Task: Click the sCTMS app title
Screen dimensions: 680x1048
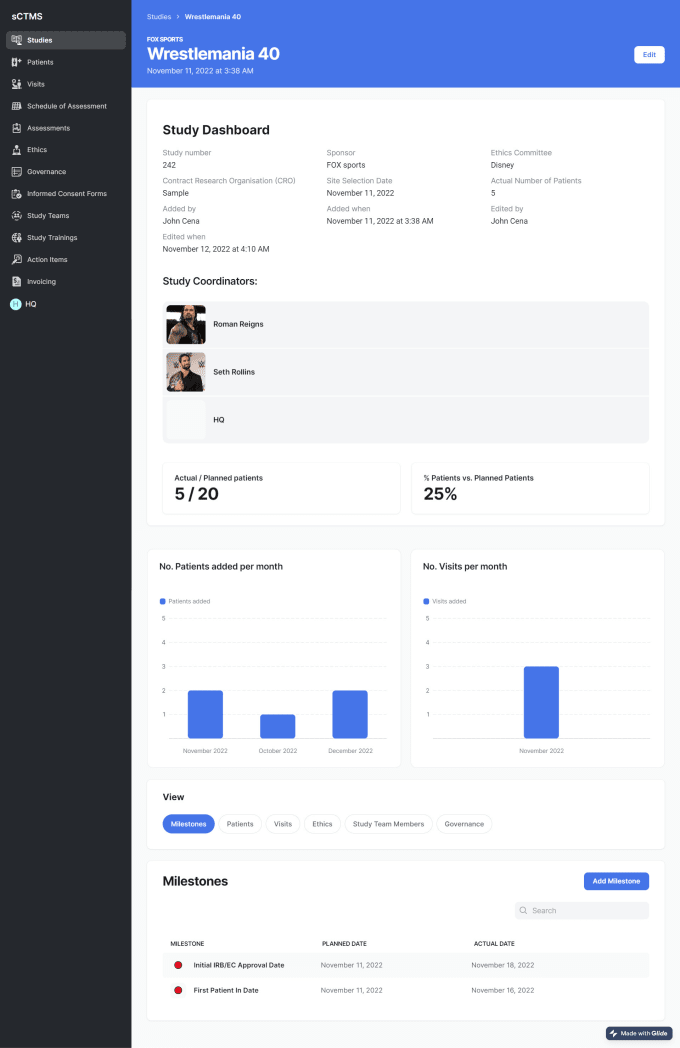Action: 27,16
